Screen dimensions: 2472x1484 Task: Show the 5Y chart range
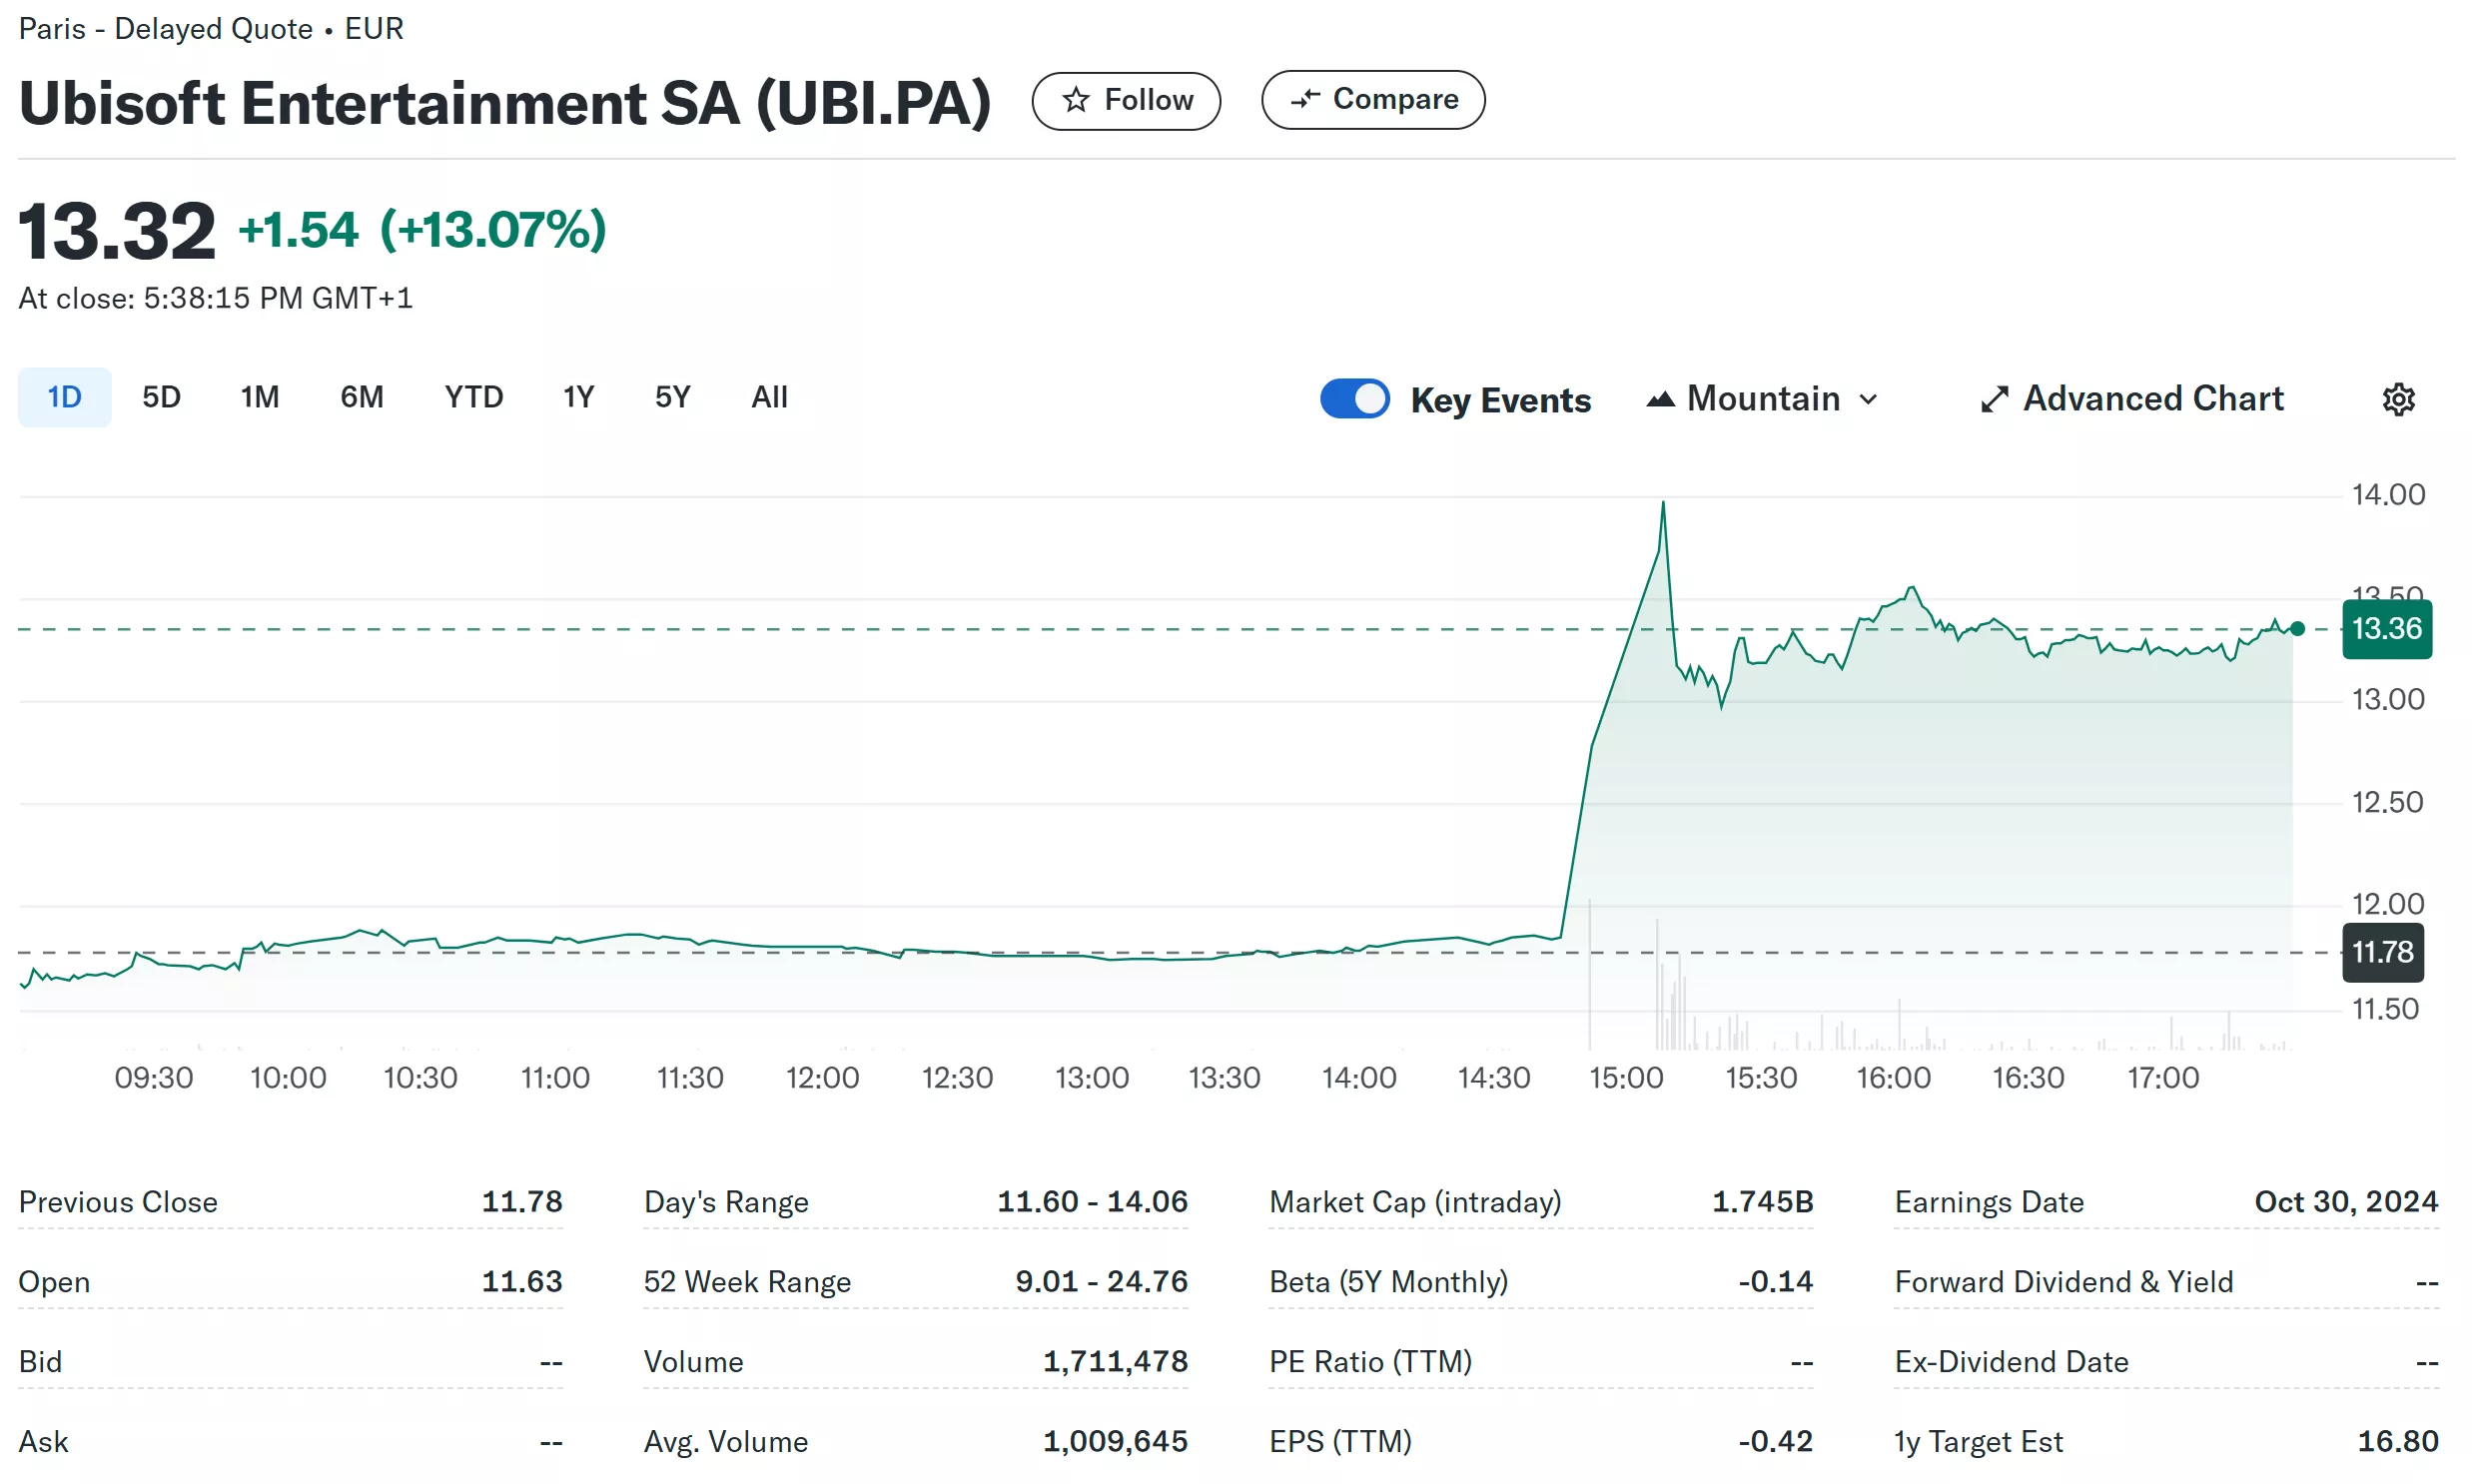click(x=672, y=397)
